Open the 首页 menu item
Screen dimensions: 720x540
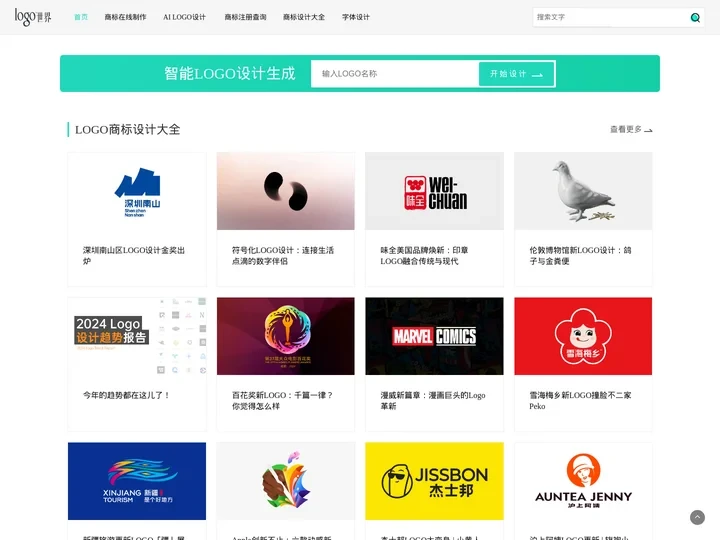pos(81,17)
